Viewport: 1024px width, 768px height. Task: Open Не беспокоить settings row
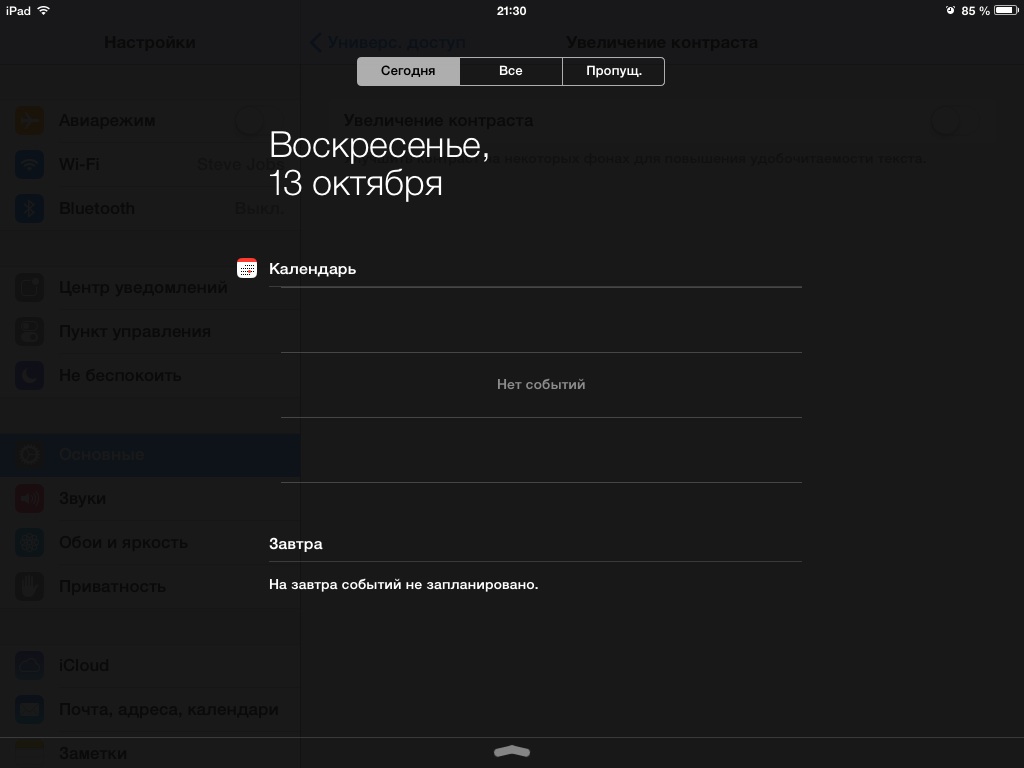click(150, 376)
